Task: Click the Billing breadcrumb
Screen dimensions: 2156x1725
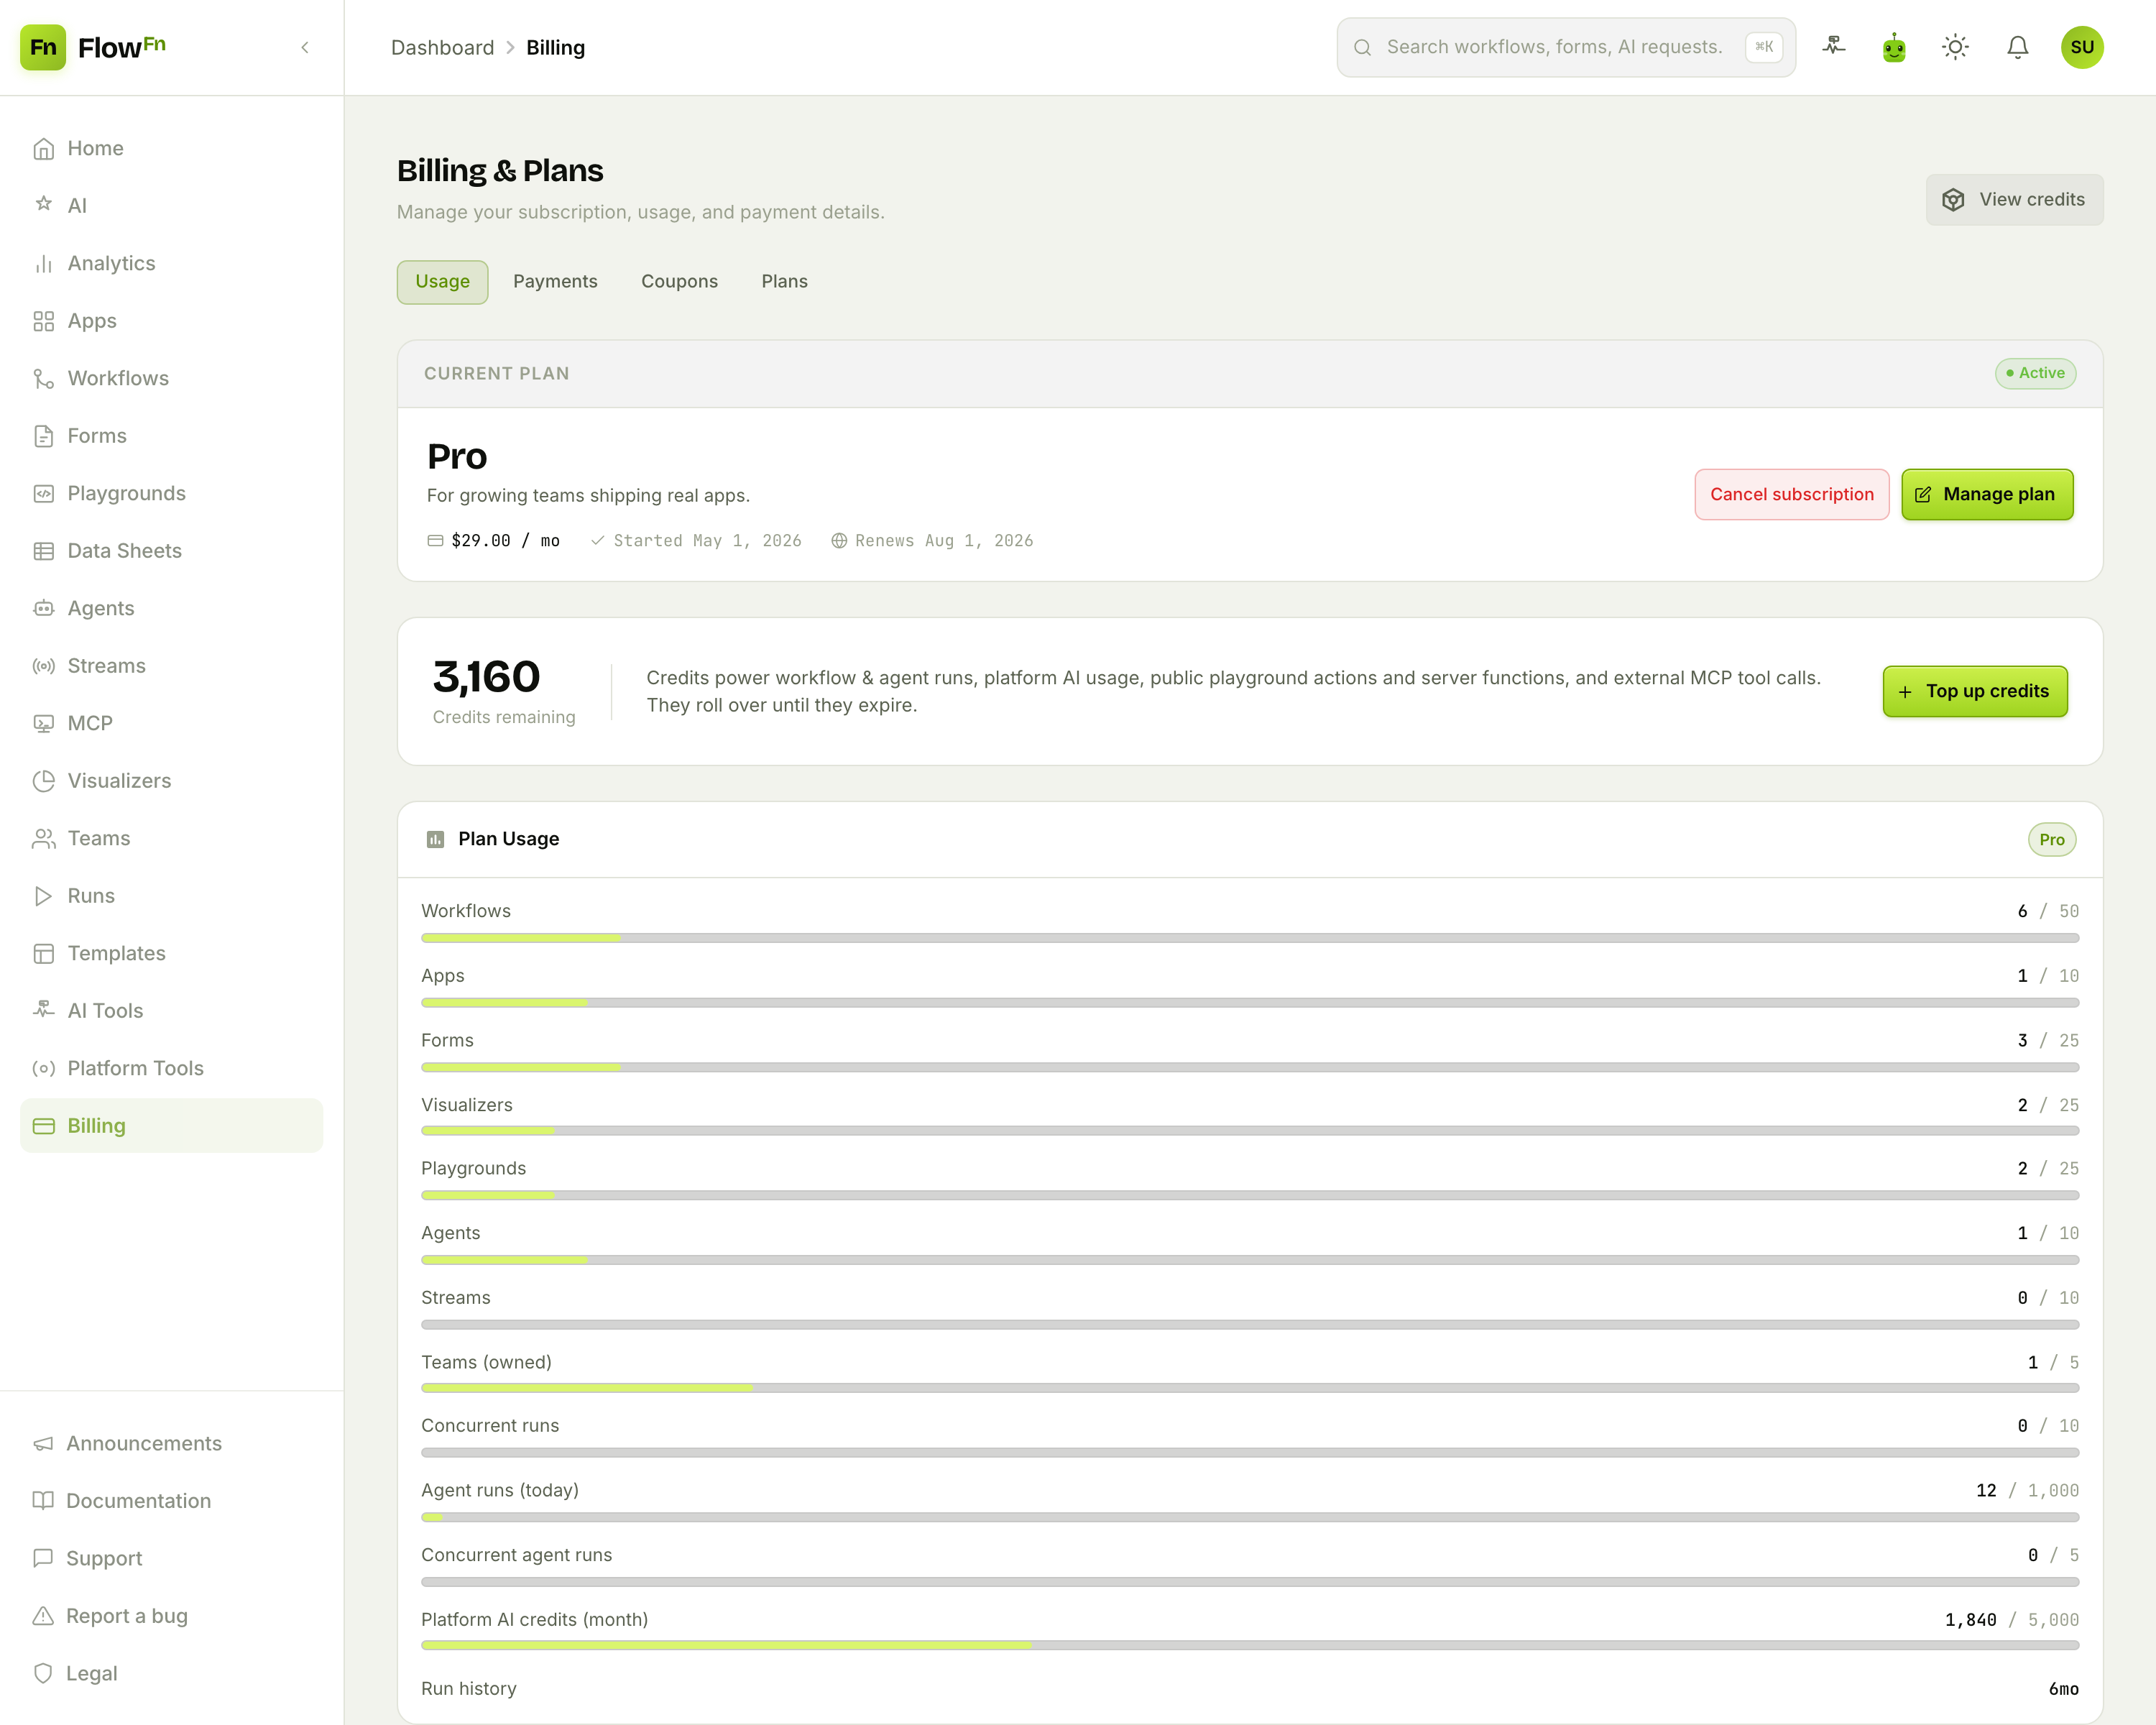Action: tap(555, 47)
